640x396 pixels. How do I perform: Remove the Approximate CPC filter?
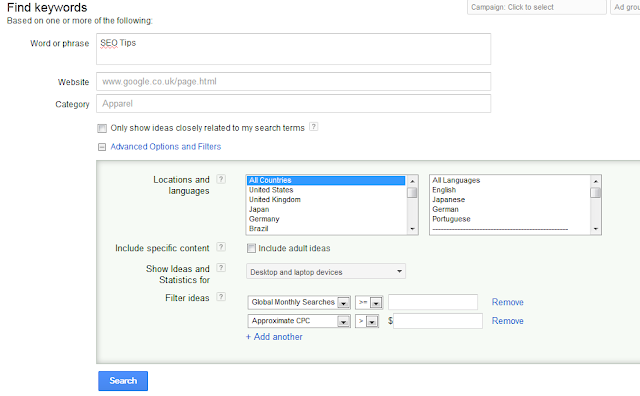pos(507,321)
